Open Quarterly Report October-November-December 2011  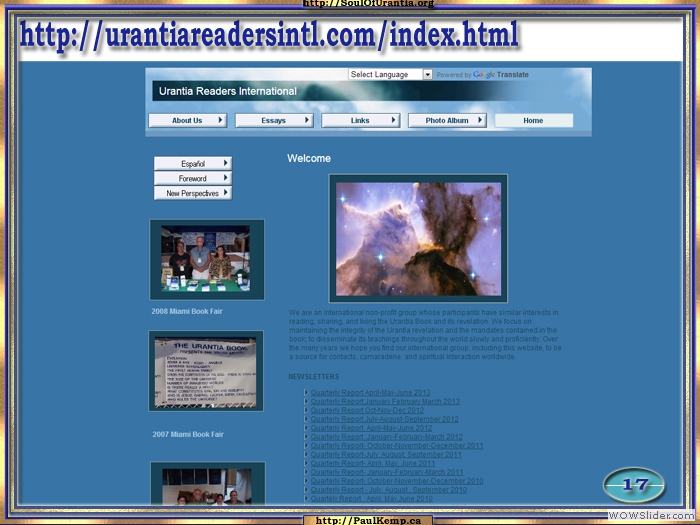[x=397, y=446]
